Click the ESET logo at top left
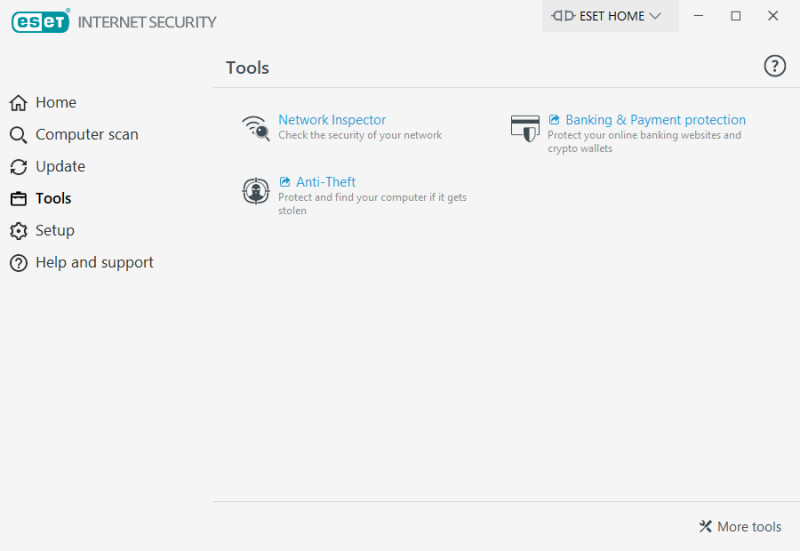 (41, 21)
